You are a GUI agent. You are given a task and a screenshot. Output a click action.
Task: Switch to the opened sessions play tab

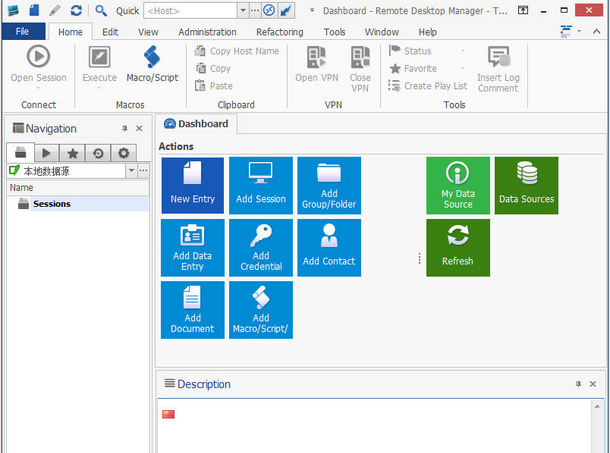coord(46,153)
